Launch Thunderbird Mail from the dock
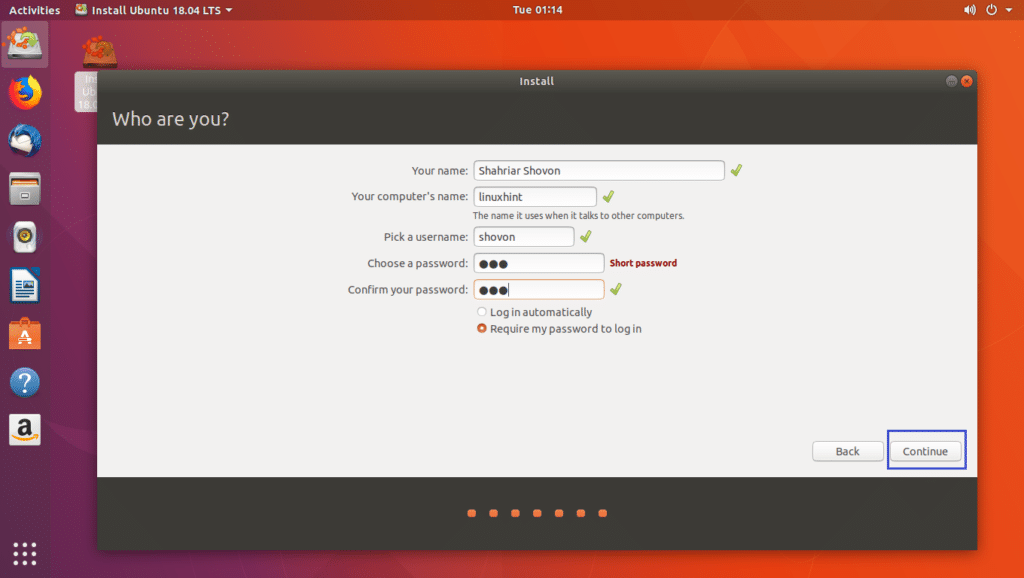The image size is (1024, 578). click(24, 140)
